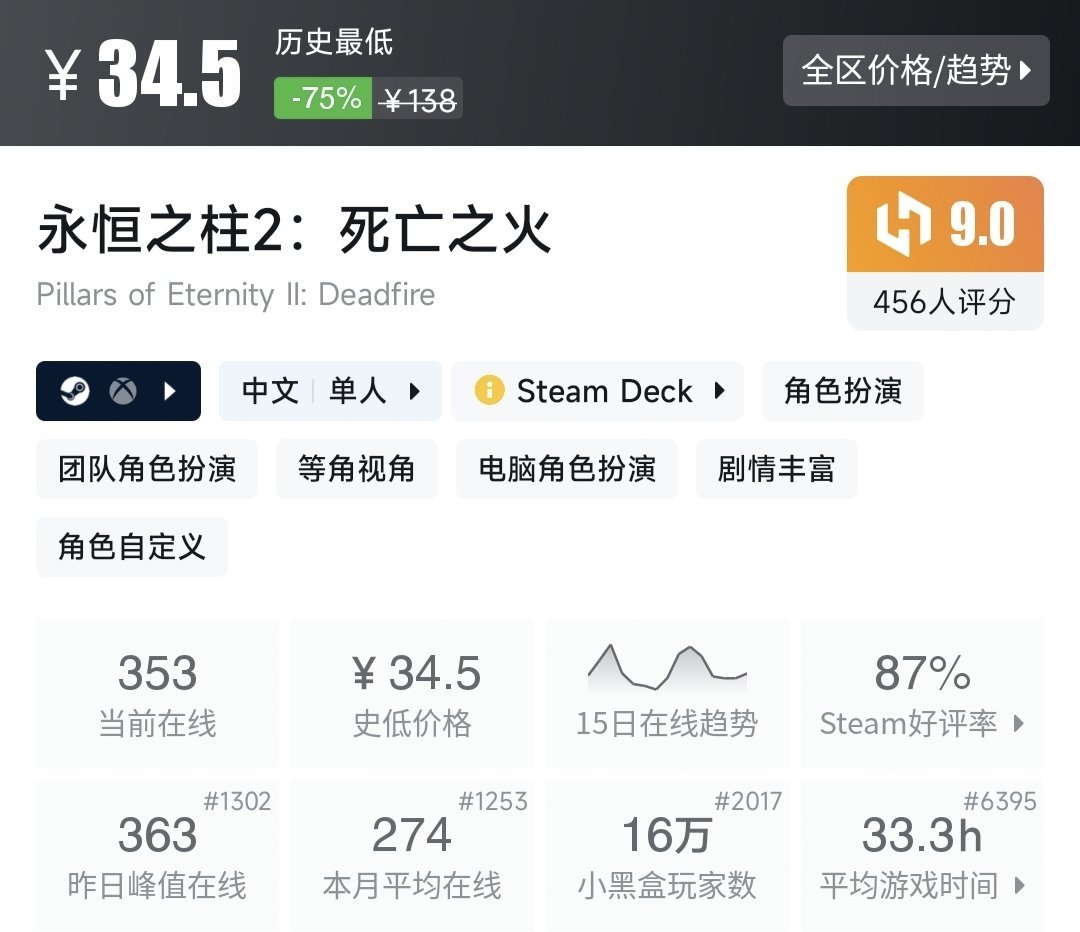Select the 角色自定义 tag
This screenshot has height=932, width=1080.
pyautogui.click(x=132, y=547)
